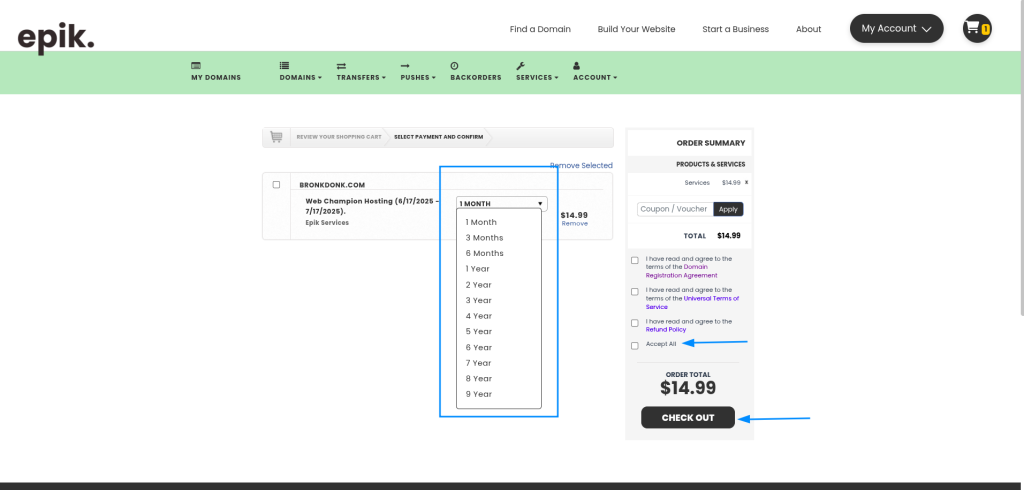Open the About page
Screen dimensions: 1024x490
[808, 29]
